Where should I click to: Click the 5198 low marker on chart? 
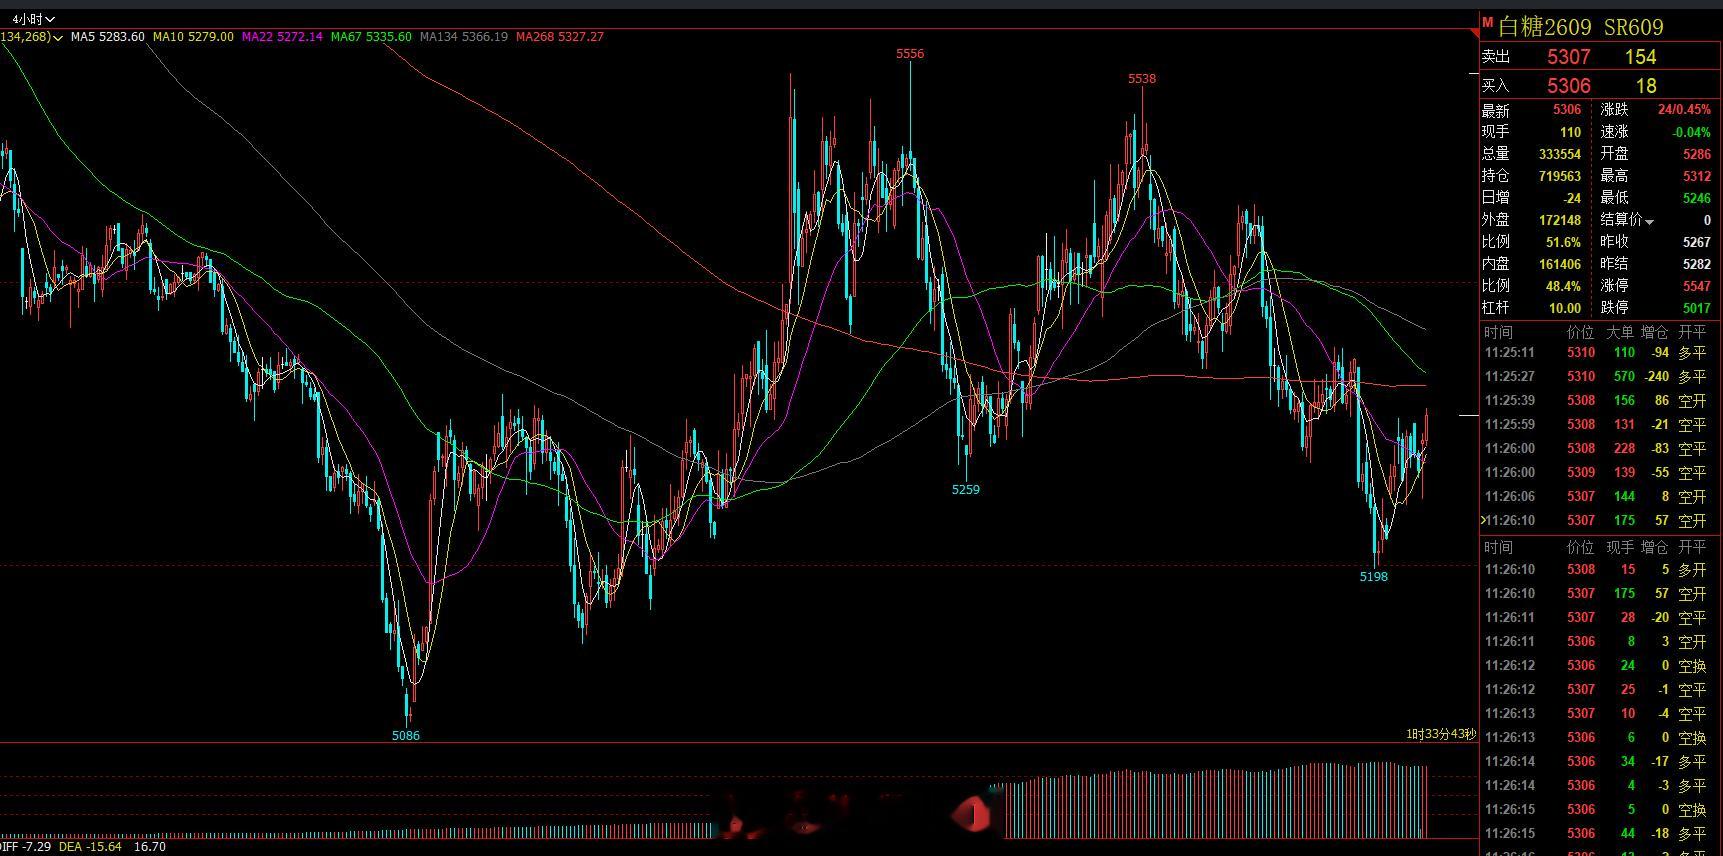coord(1374,576)
